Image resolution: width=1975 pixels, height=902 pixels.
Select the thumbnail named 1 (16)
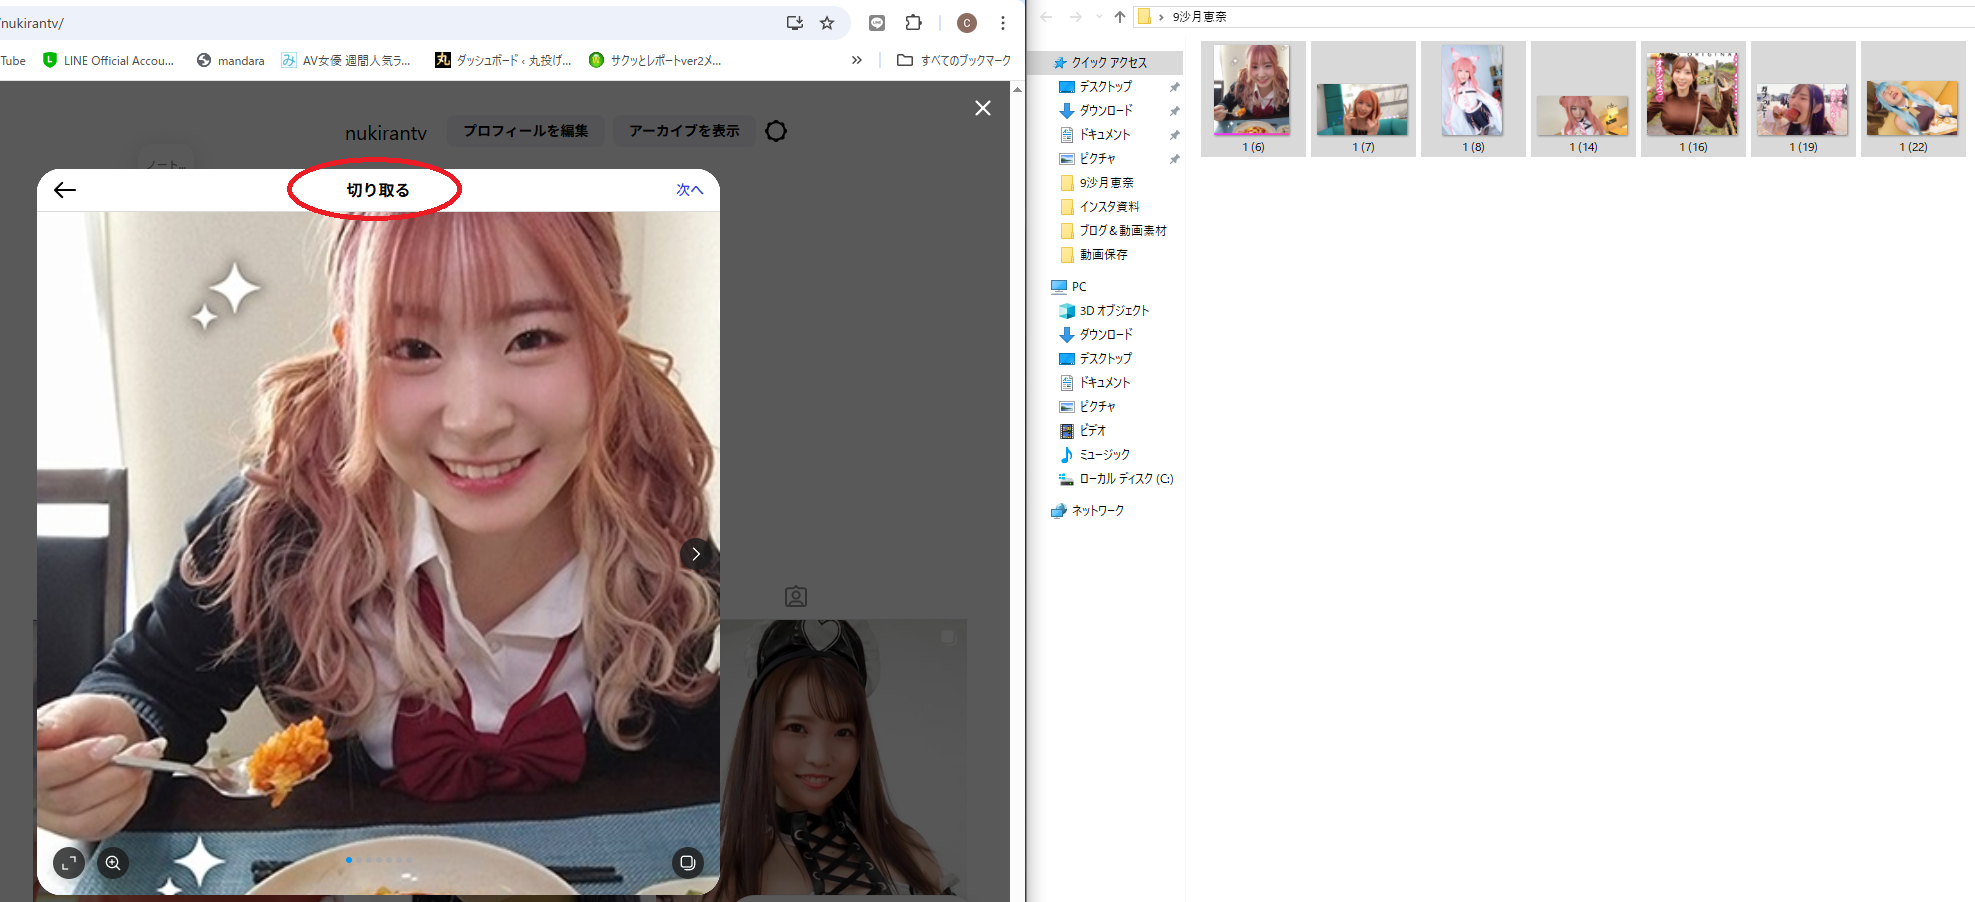[x=1692, y=99]
